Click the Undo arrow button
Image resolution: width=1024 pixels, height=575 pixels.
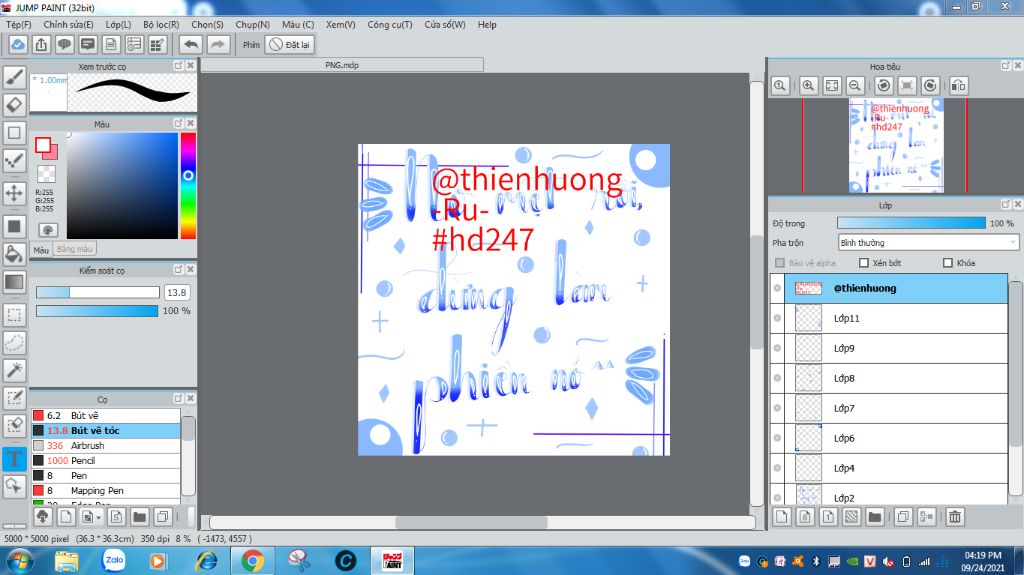[191, 44]
